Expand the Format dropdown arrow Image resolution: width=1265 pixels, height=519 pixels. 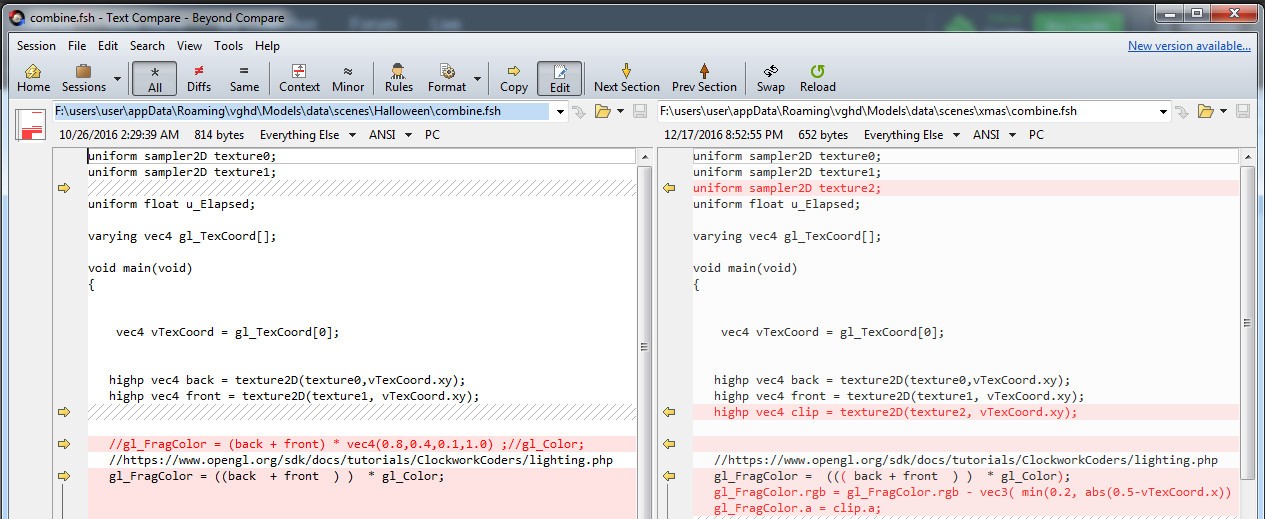point(477,78)
